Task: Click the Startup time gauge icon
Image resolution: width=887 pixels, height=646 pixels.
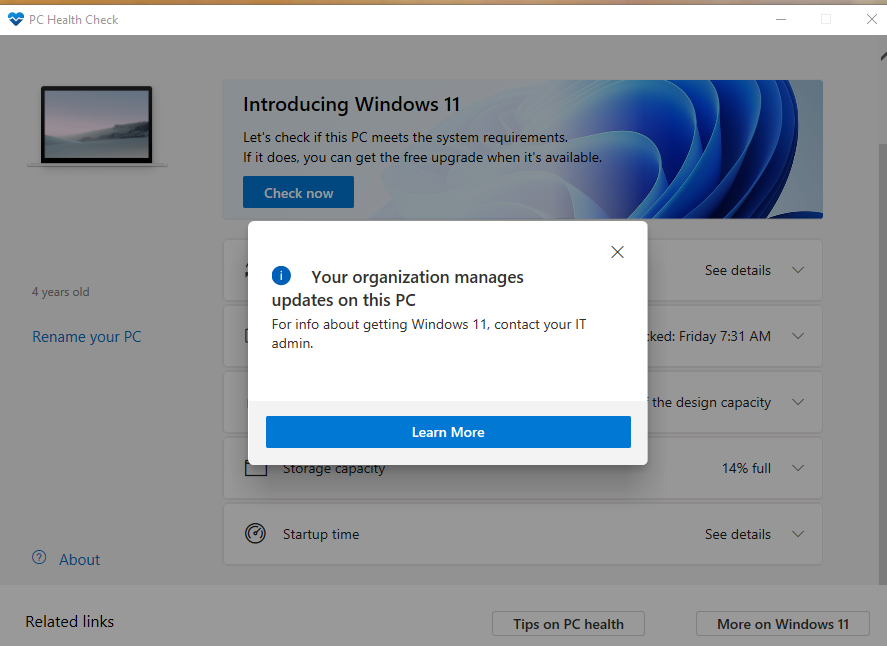Action: [x=255, y=533]
